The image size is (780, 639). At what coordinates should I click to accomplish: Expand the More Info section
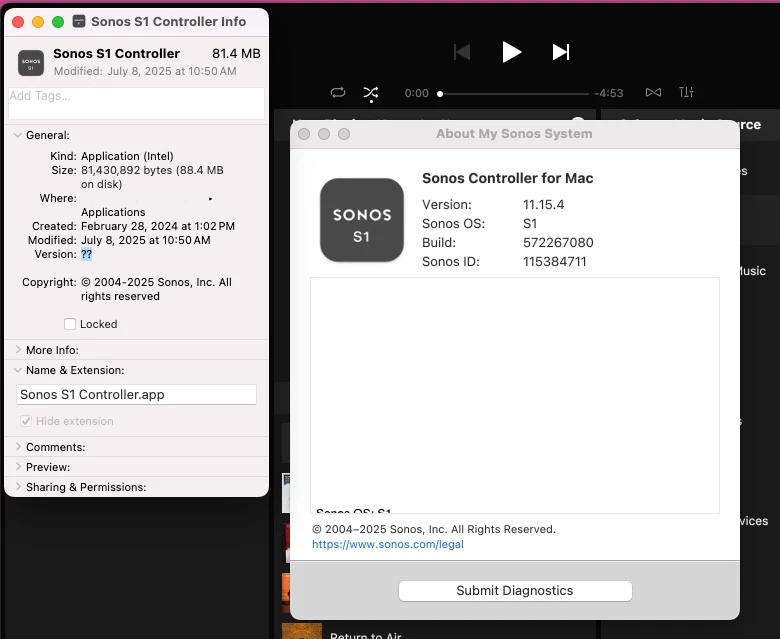coord(18,350)
